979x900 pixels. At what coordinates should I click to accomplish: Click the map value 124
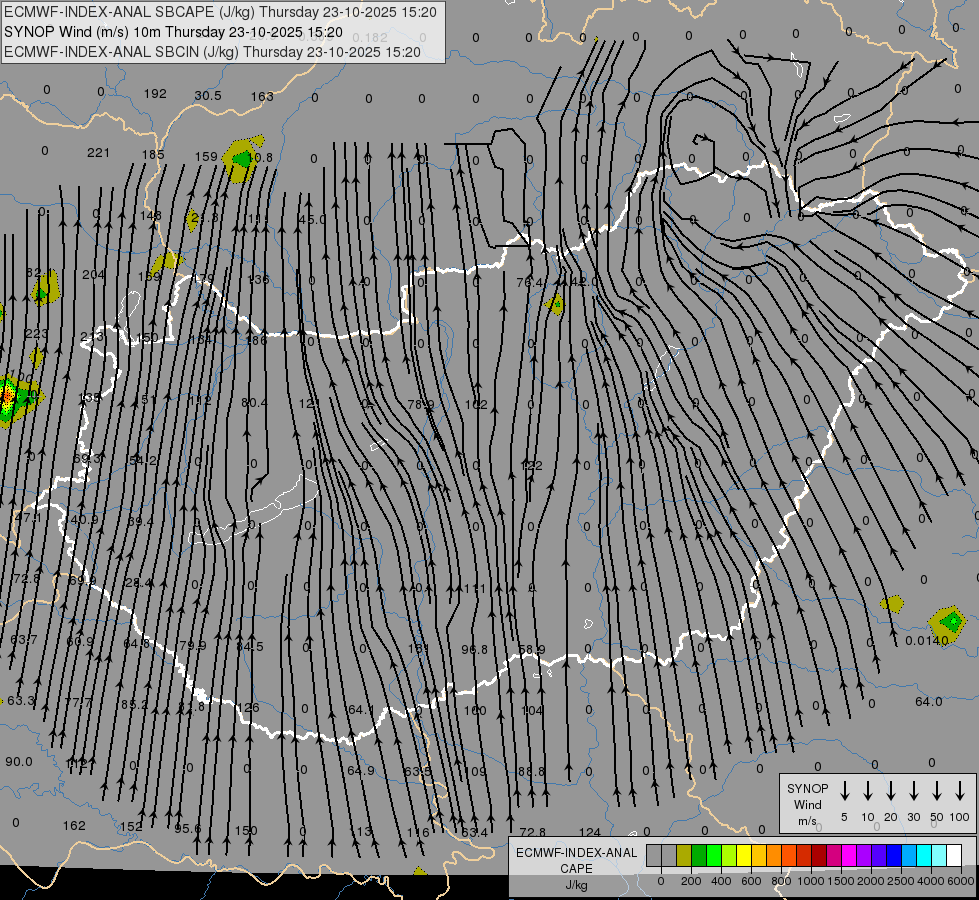(590, 832)
